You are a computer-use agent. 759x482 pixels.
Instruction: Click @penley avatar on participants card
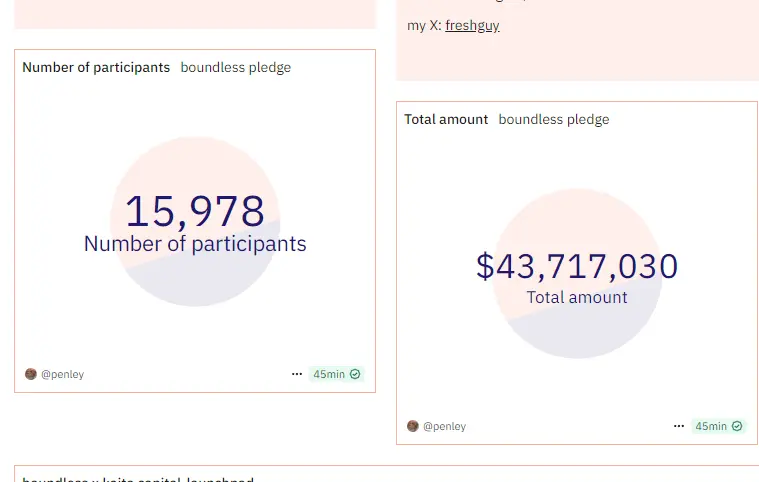(x=31, y=374)
